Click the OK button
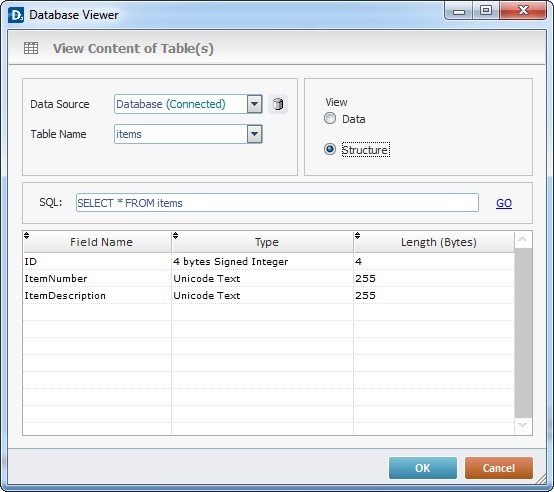Image resolution: width=554 pixels, height=492 pixels. (423, 468)
